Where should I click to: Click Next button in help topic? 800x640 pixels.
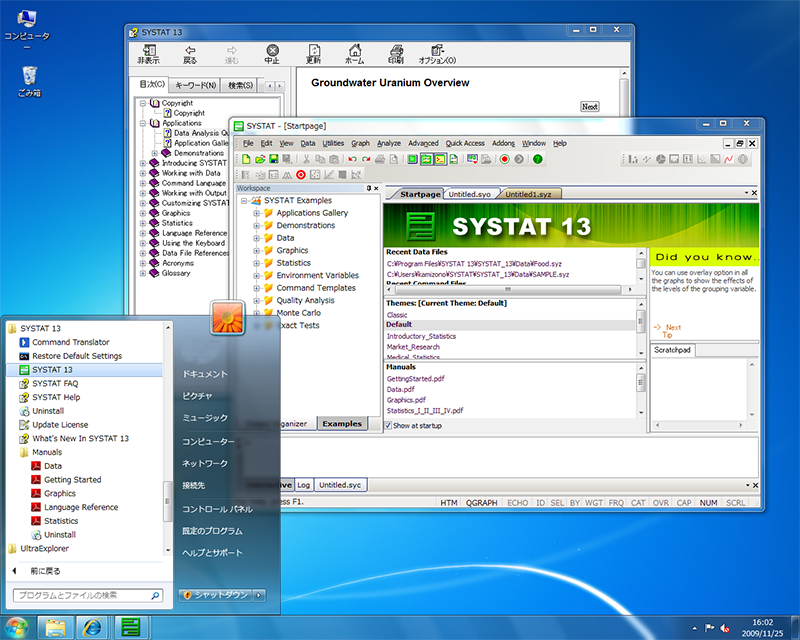coord(590,107)
